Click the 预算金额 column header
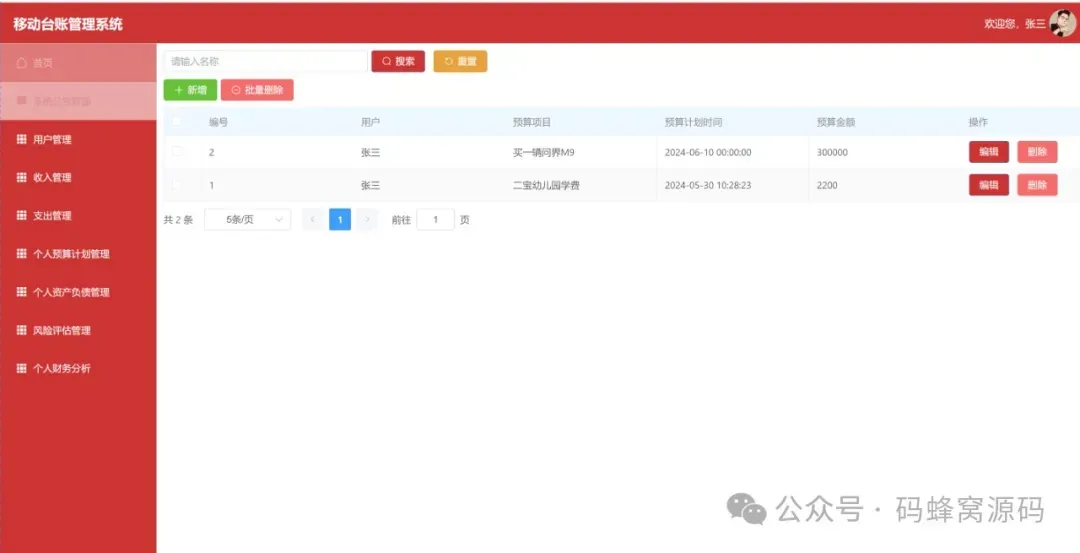This screenshot has height=553, width=1080. 835,123
